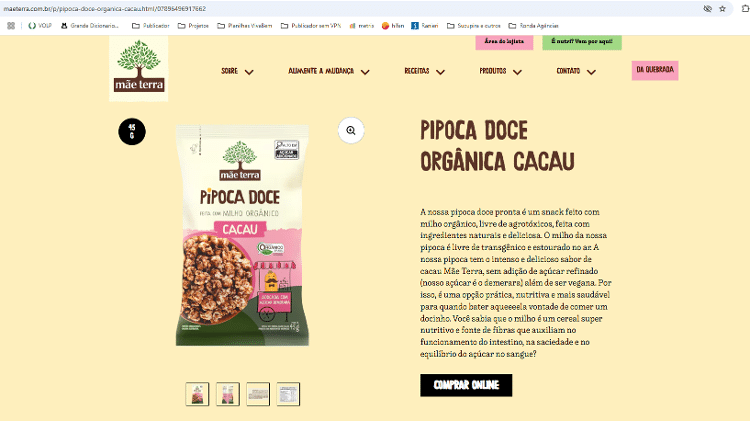Expand the Produtos menu chevron
The width and height of the screenshot is (750, 421).
tap(517, 72)
